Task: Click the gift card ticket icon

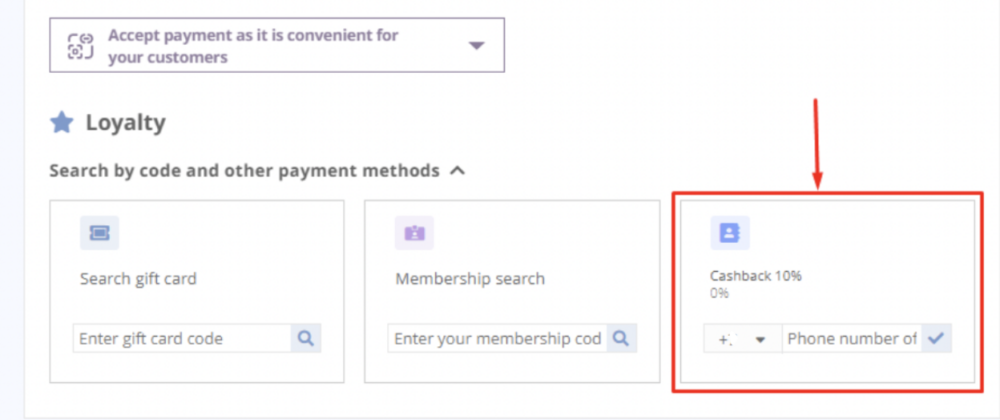Action: point(99,233)
